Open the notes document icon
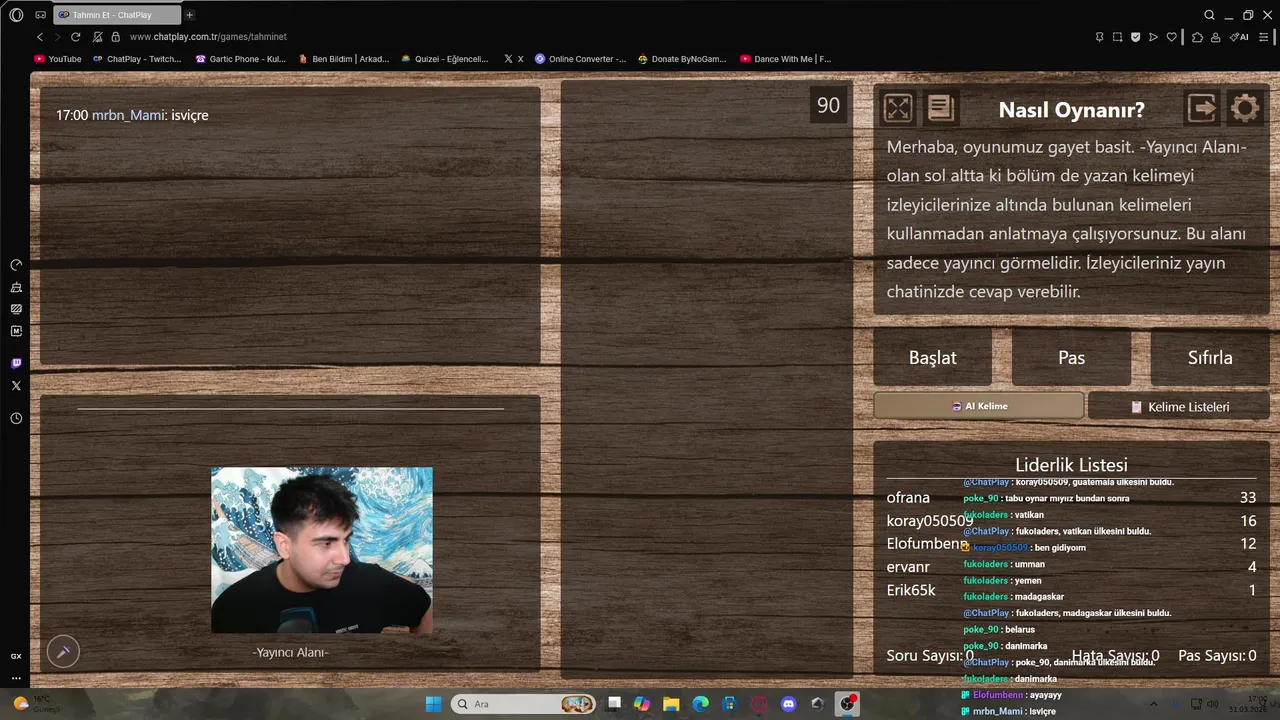This screenshot has height=720, width=1280. pos(941,108)
